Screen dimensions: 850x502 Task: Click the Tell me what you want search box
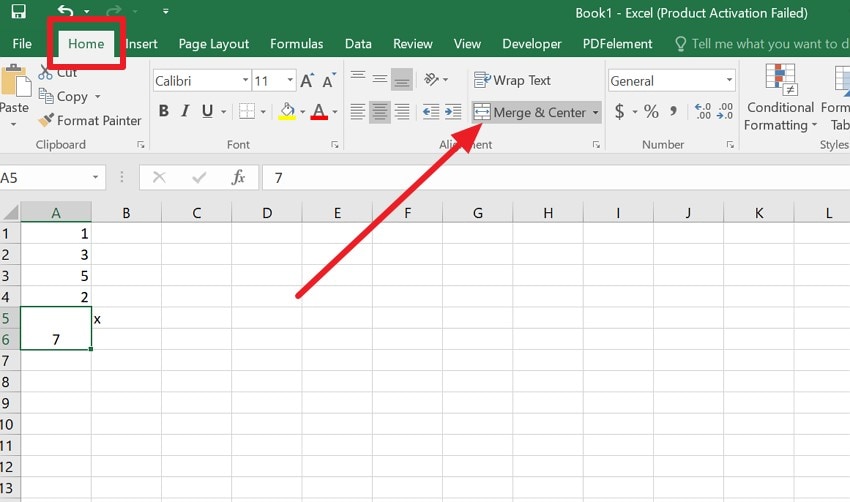click(762, 44)
